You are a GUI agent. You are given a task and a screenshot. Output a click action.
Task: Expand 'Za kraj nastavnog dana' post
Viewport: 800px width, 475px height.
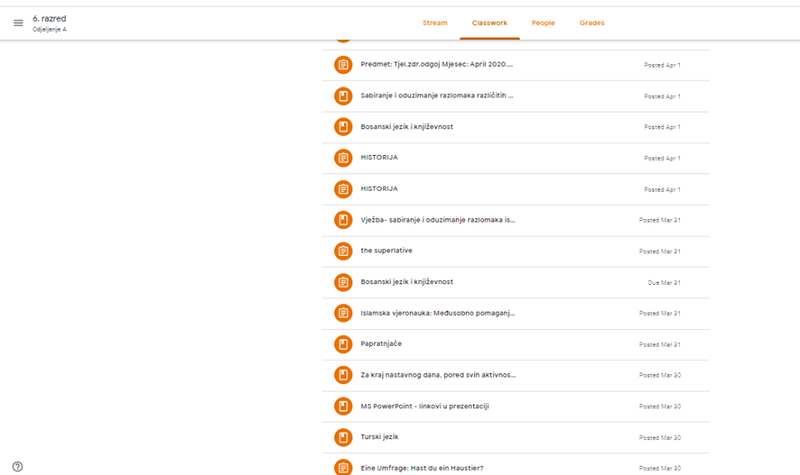[x=438, y=375]
